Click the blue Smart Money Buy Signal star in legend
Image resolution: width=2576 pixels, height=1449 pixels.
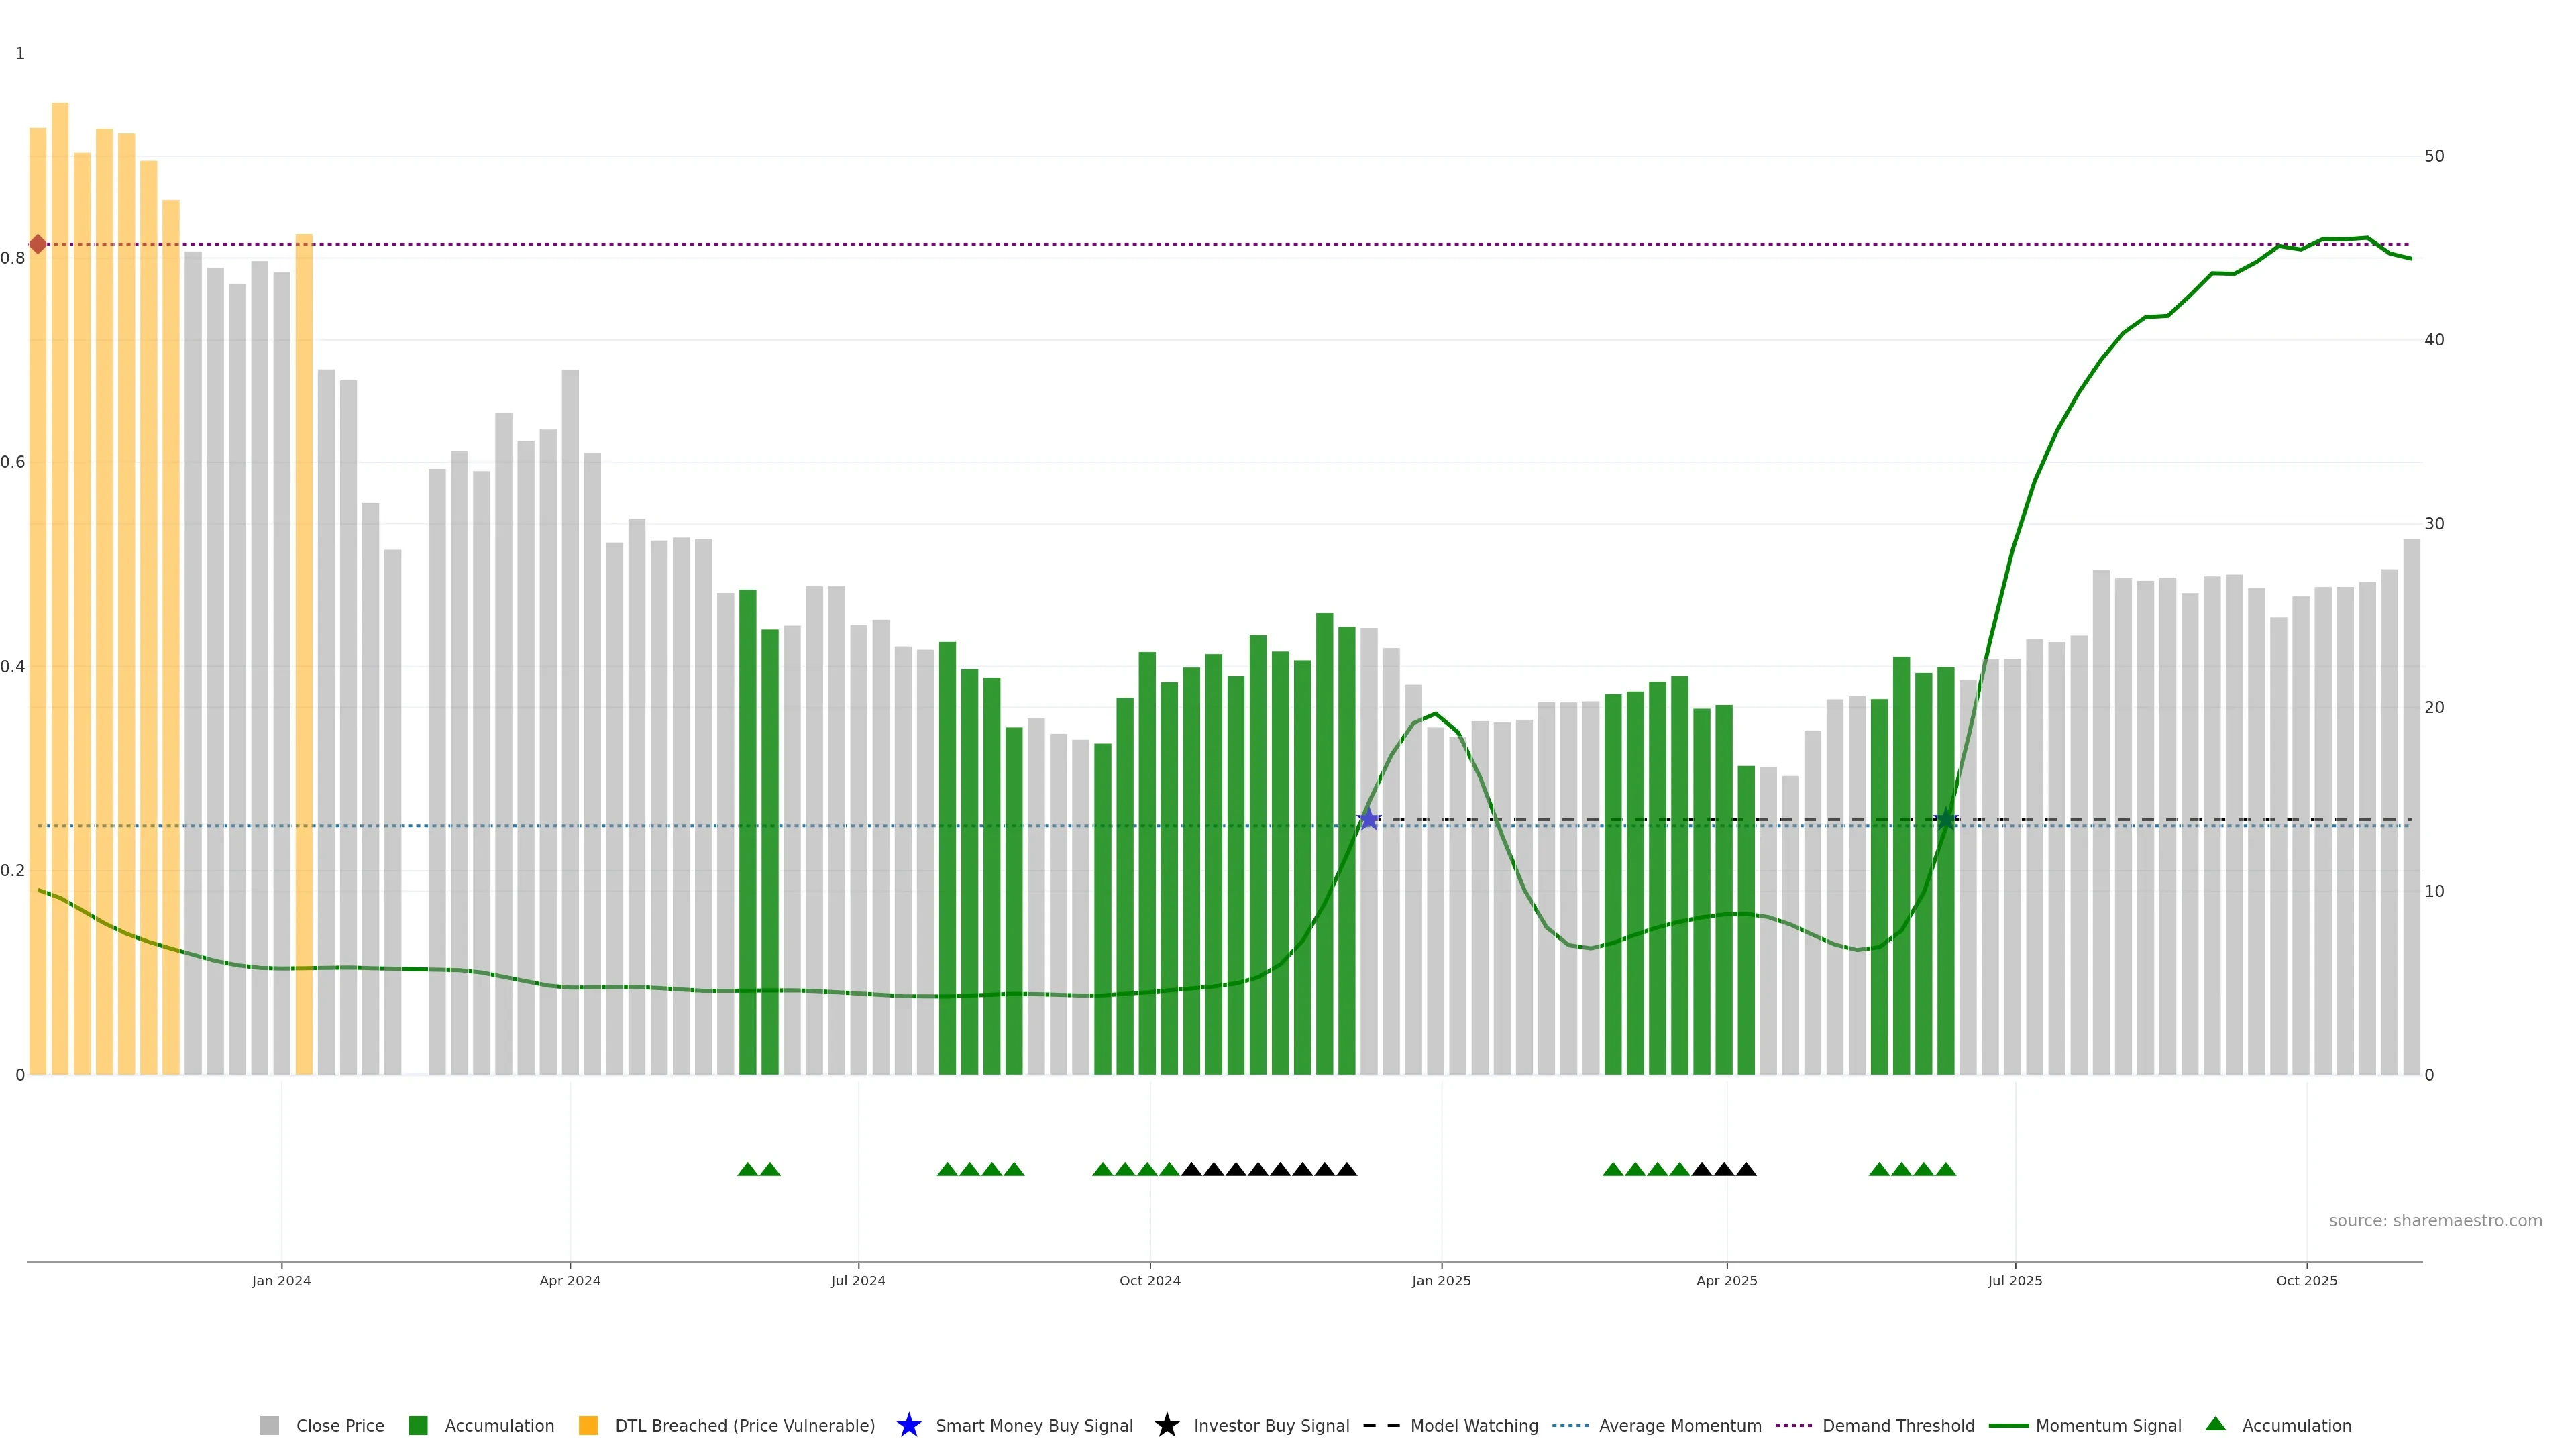[908, 1425]
